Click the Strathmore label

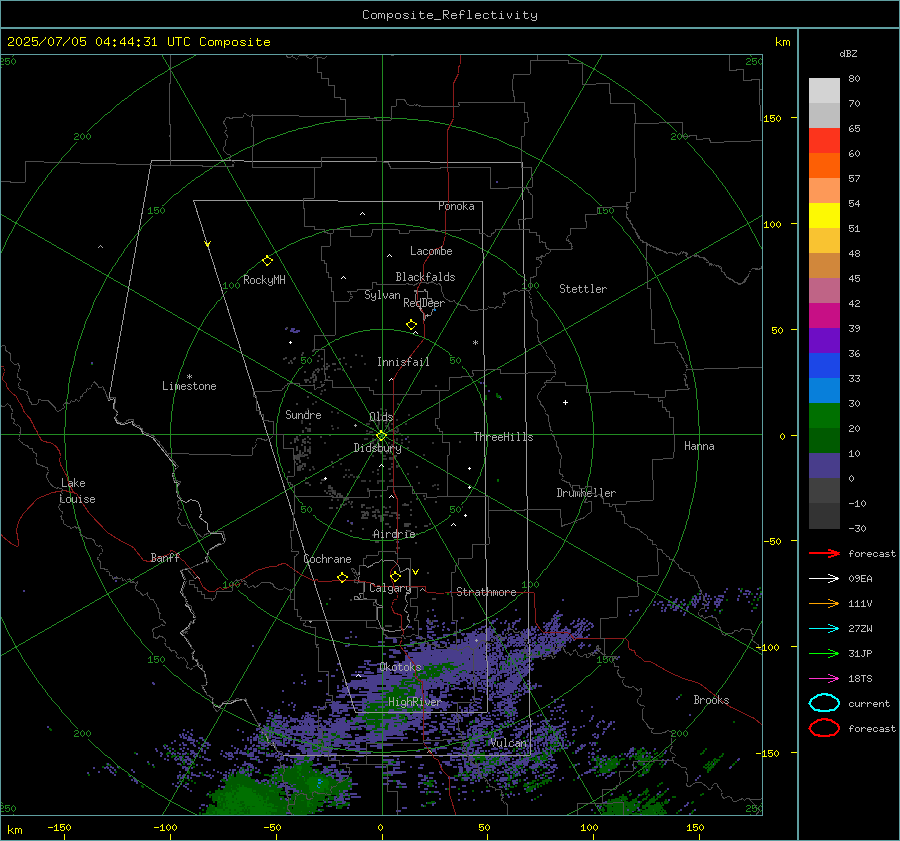[x=486, y=592]
